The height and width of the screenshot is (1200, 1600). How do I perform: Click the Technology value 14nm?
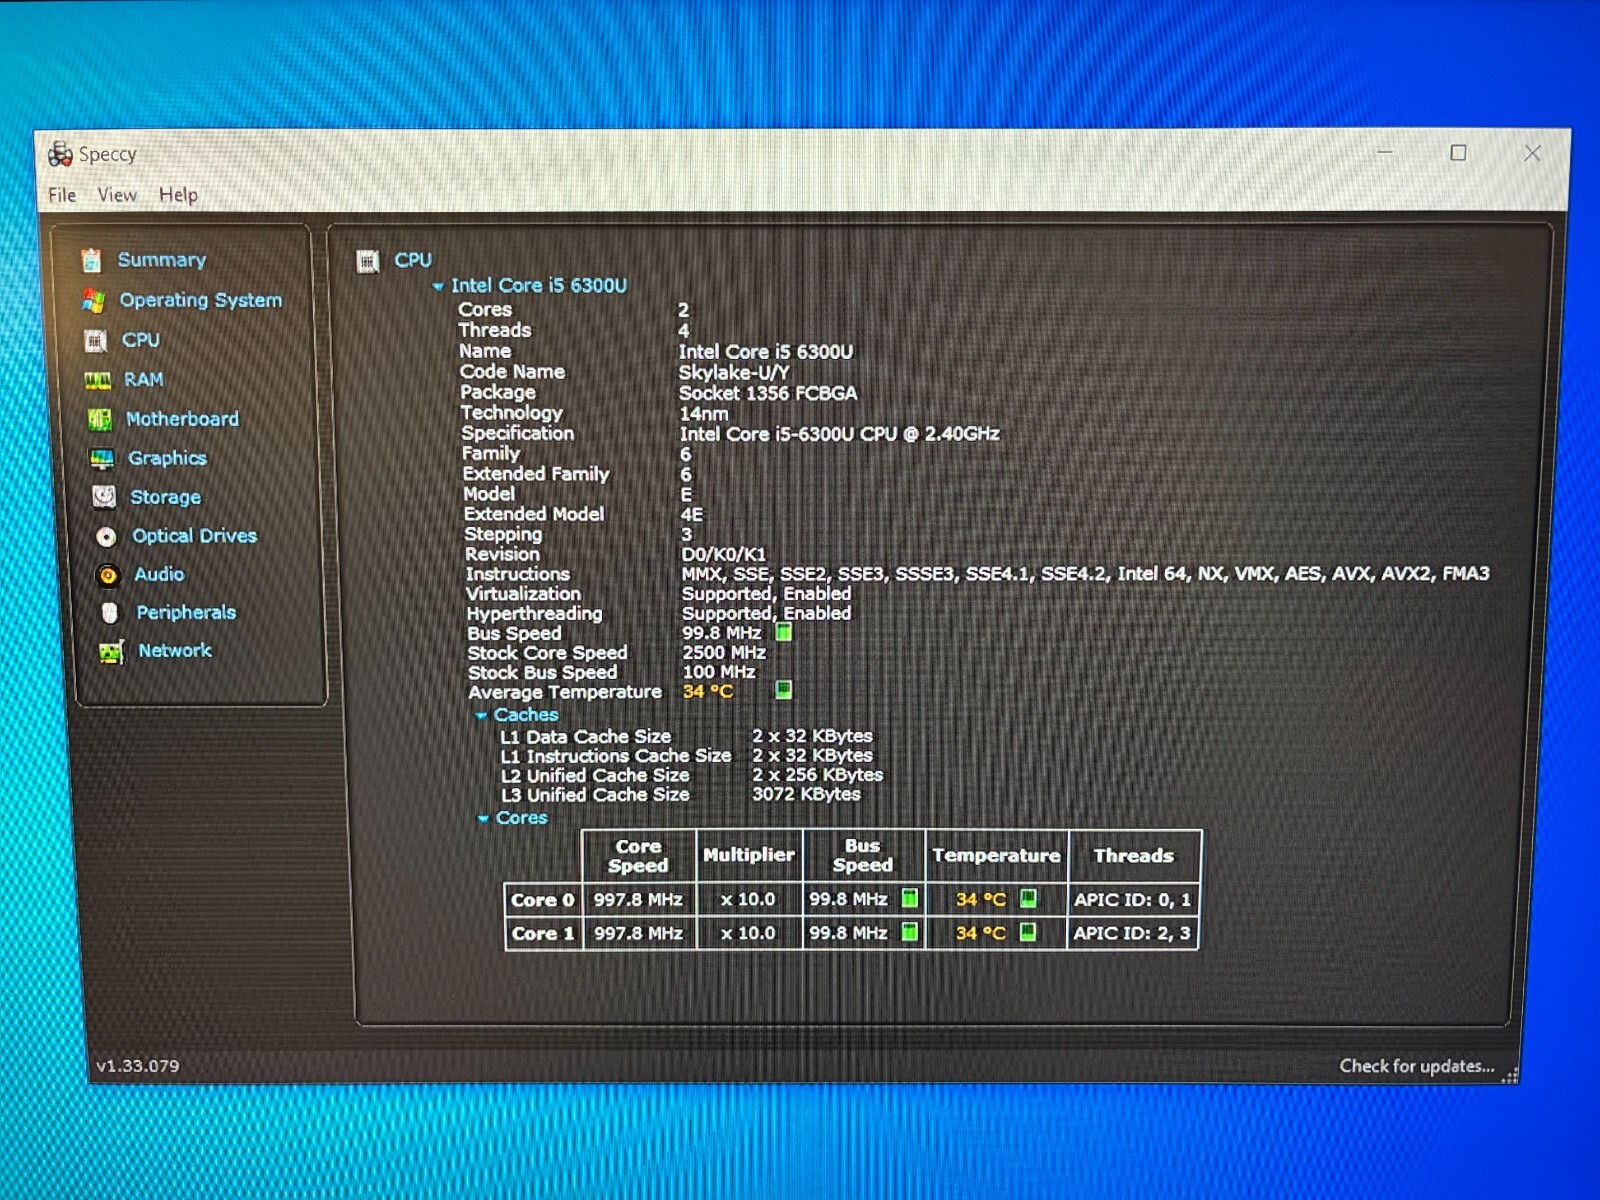704,413
